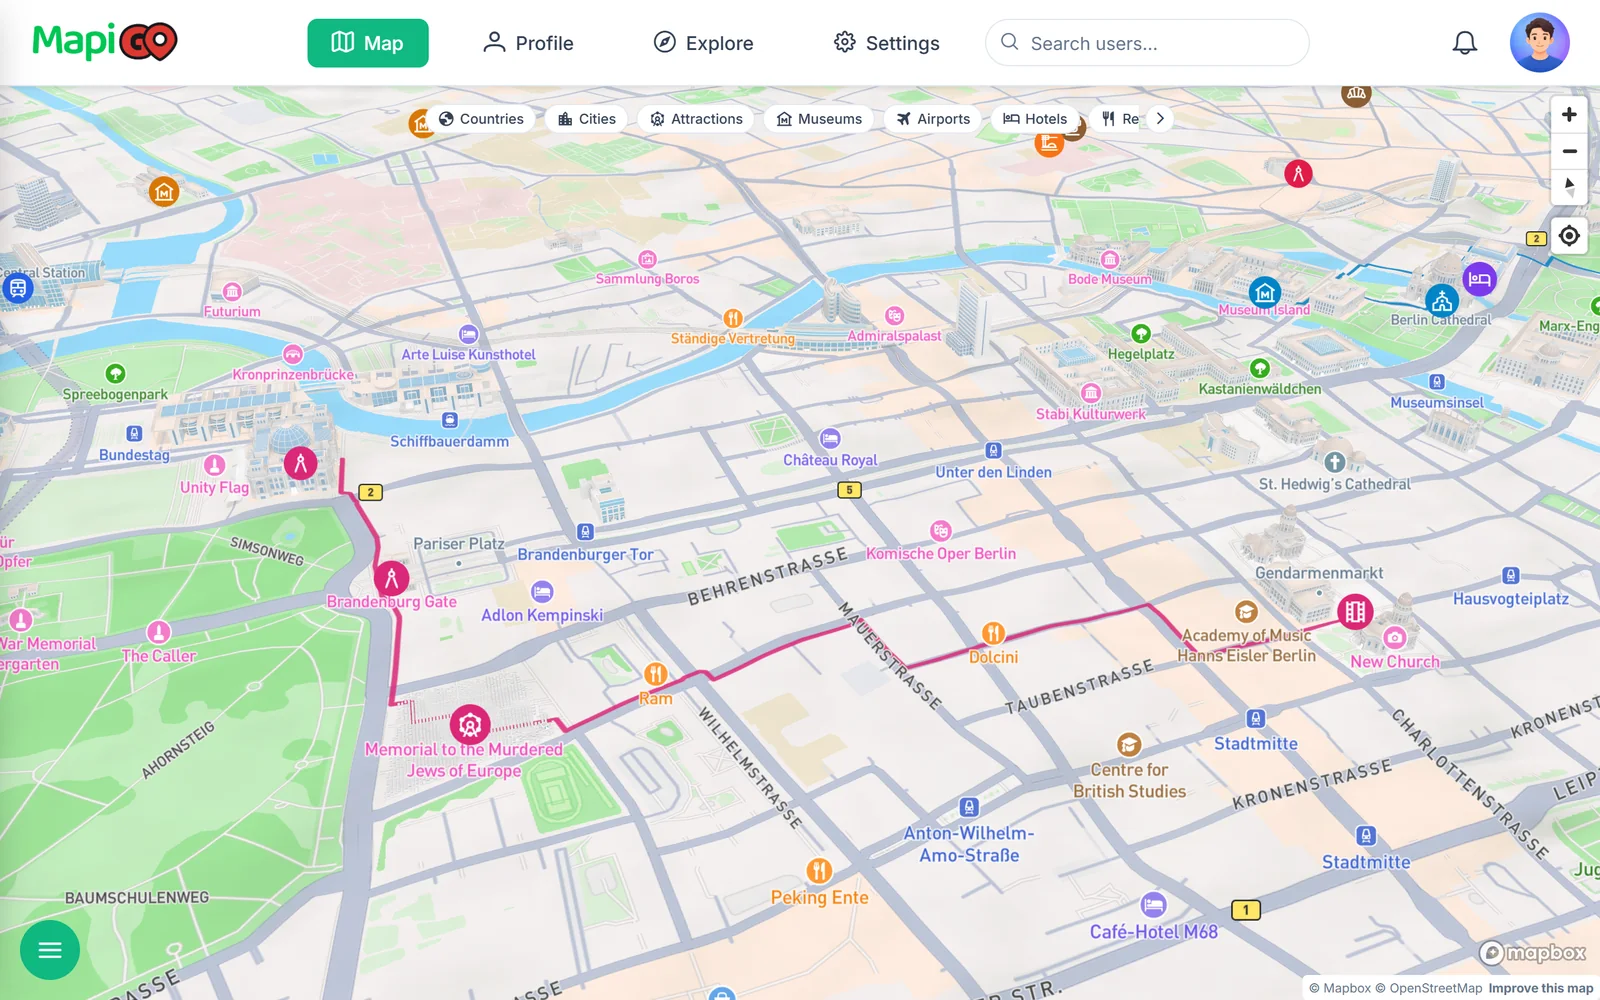
Task: Click the MapiGo logo
Action: point(105,42)
